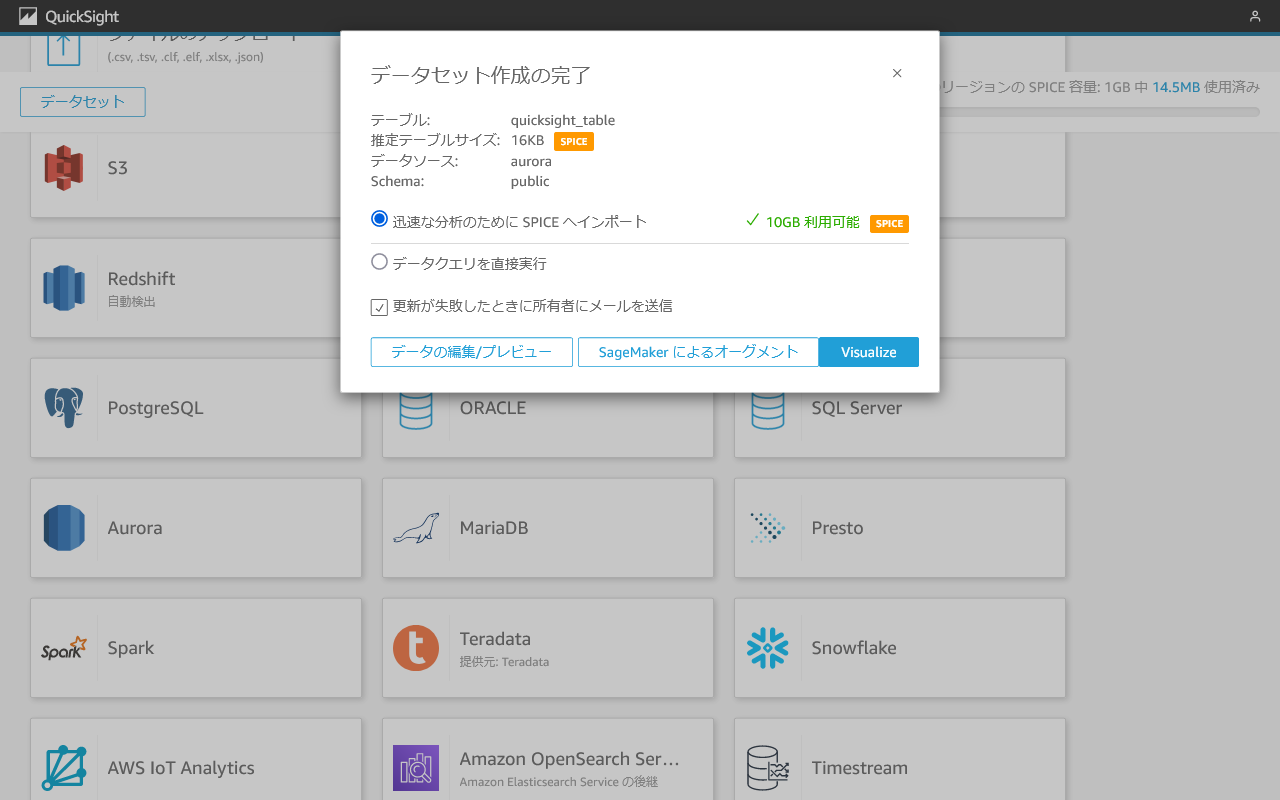Select the S3 data source icon
The height and width of the screenshot is (800, 1280).
click(64, 168)
